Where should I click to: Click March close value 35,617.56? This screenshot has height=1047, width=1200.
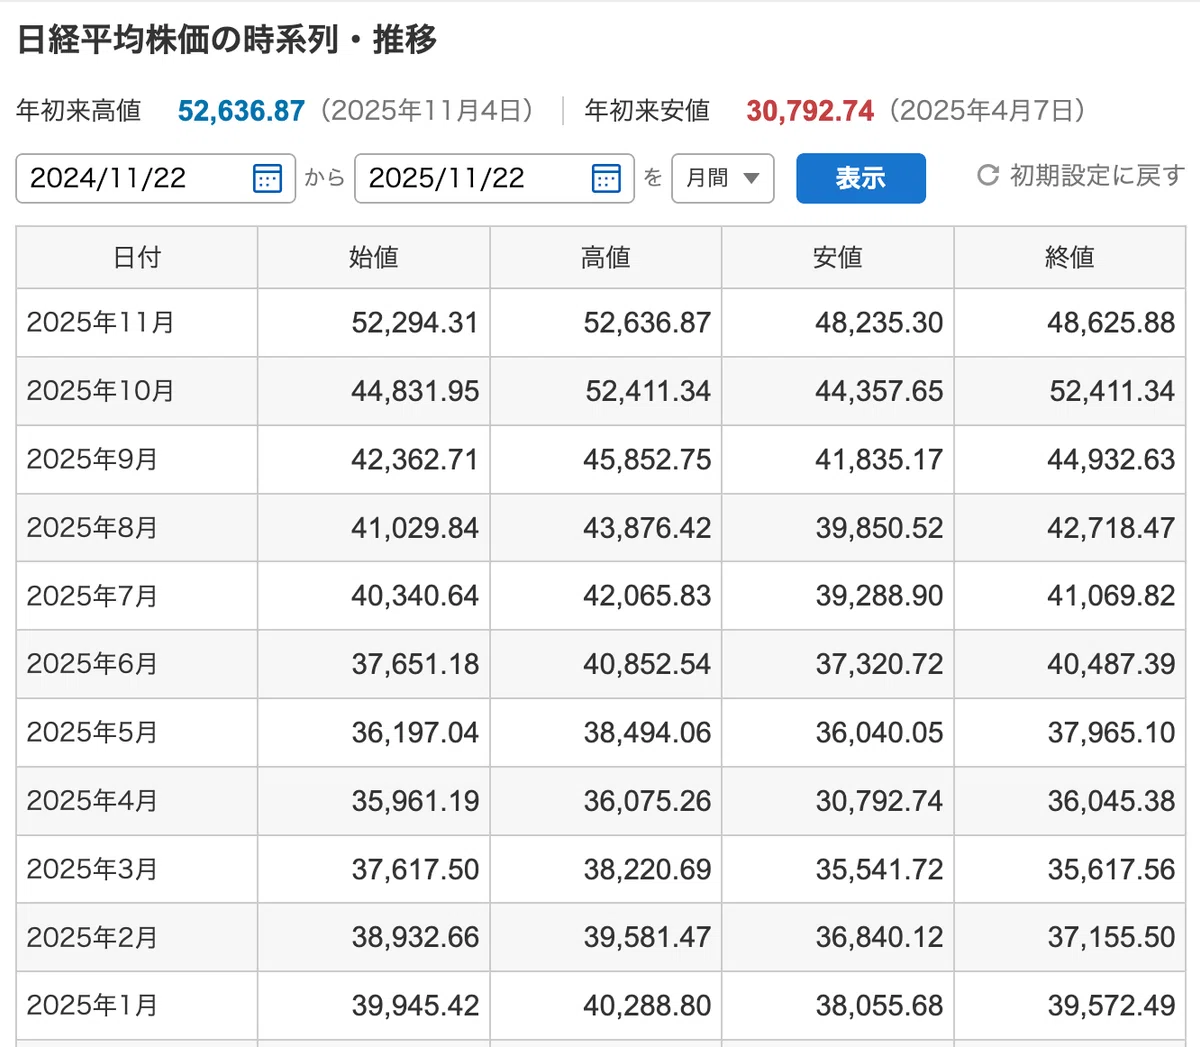pos(1111,869)
